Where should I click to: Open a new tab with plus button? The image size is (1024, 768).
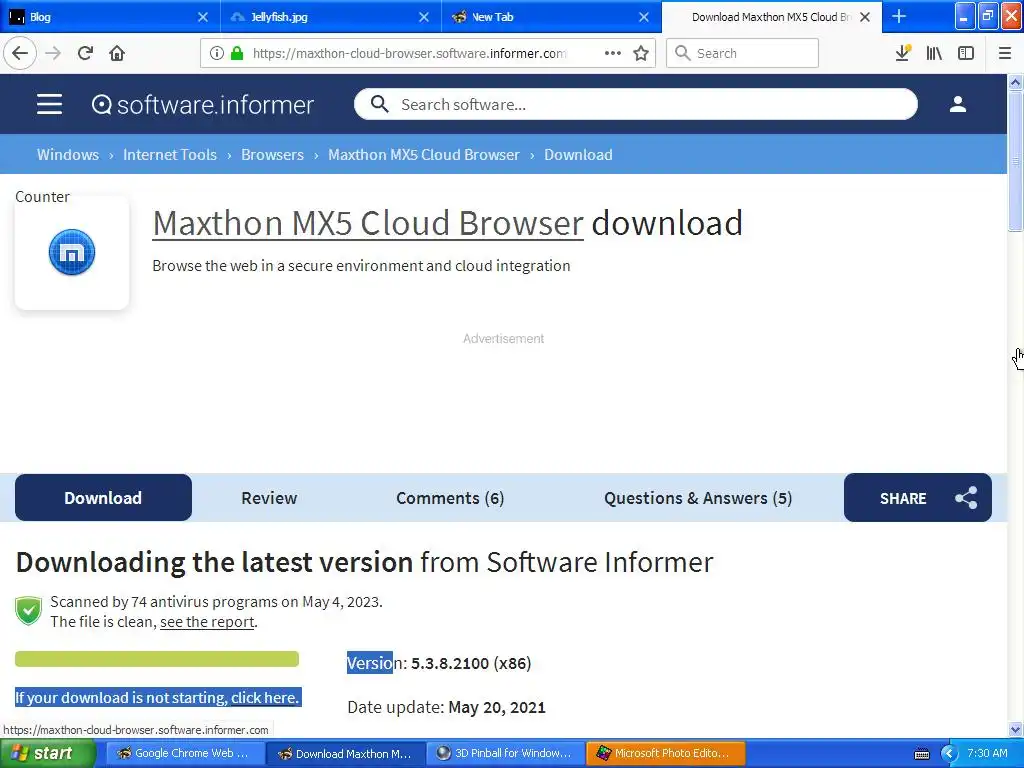click(x=899, y=16)
